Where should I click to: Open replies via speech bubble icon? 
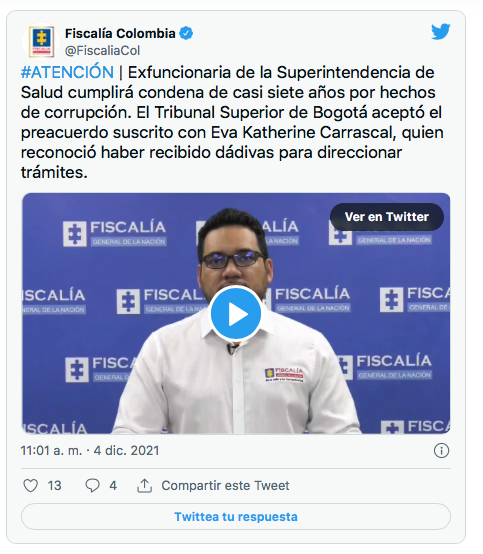click(93, 485)
